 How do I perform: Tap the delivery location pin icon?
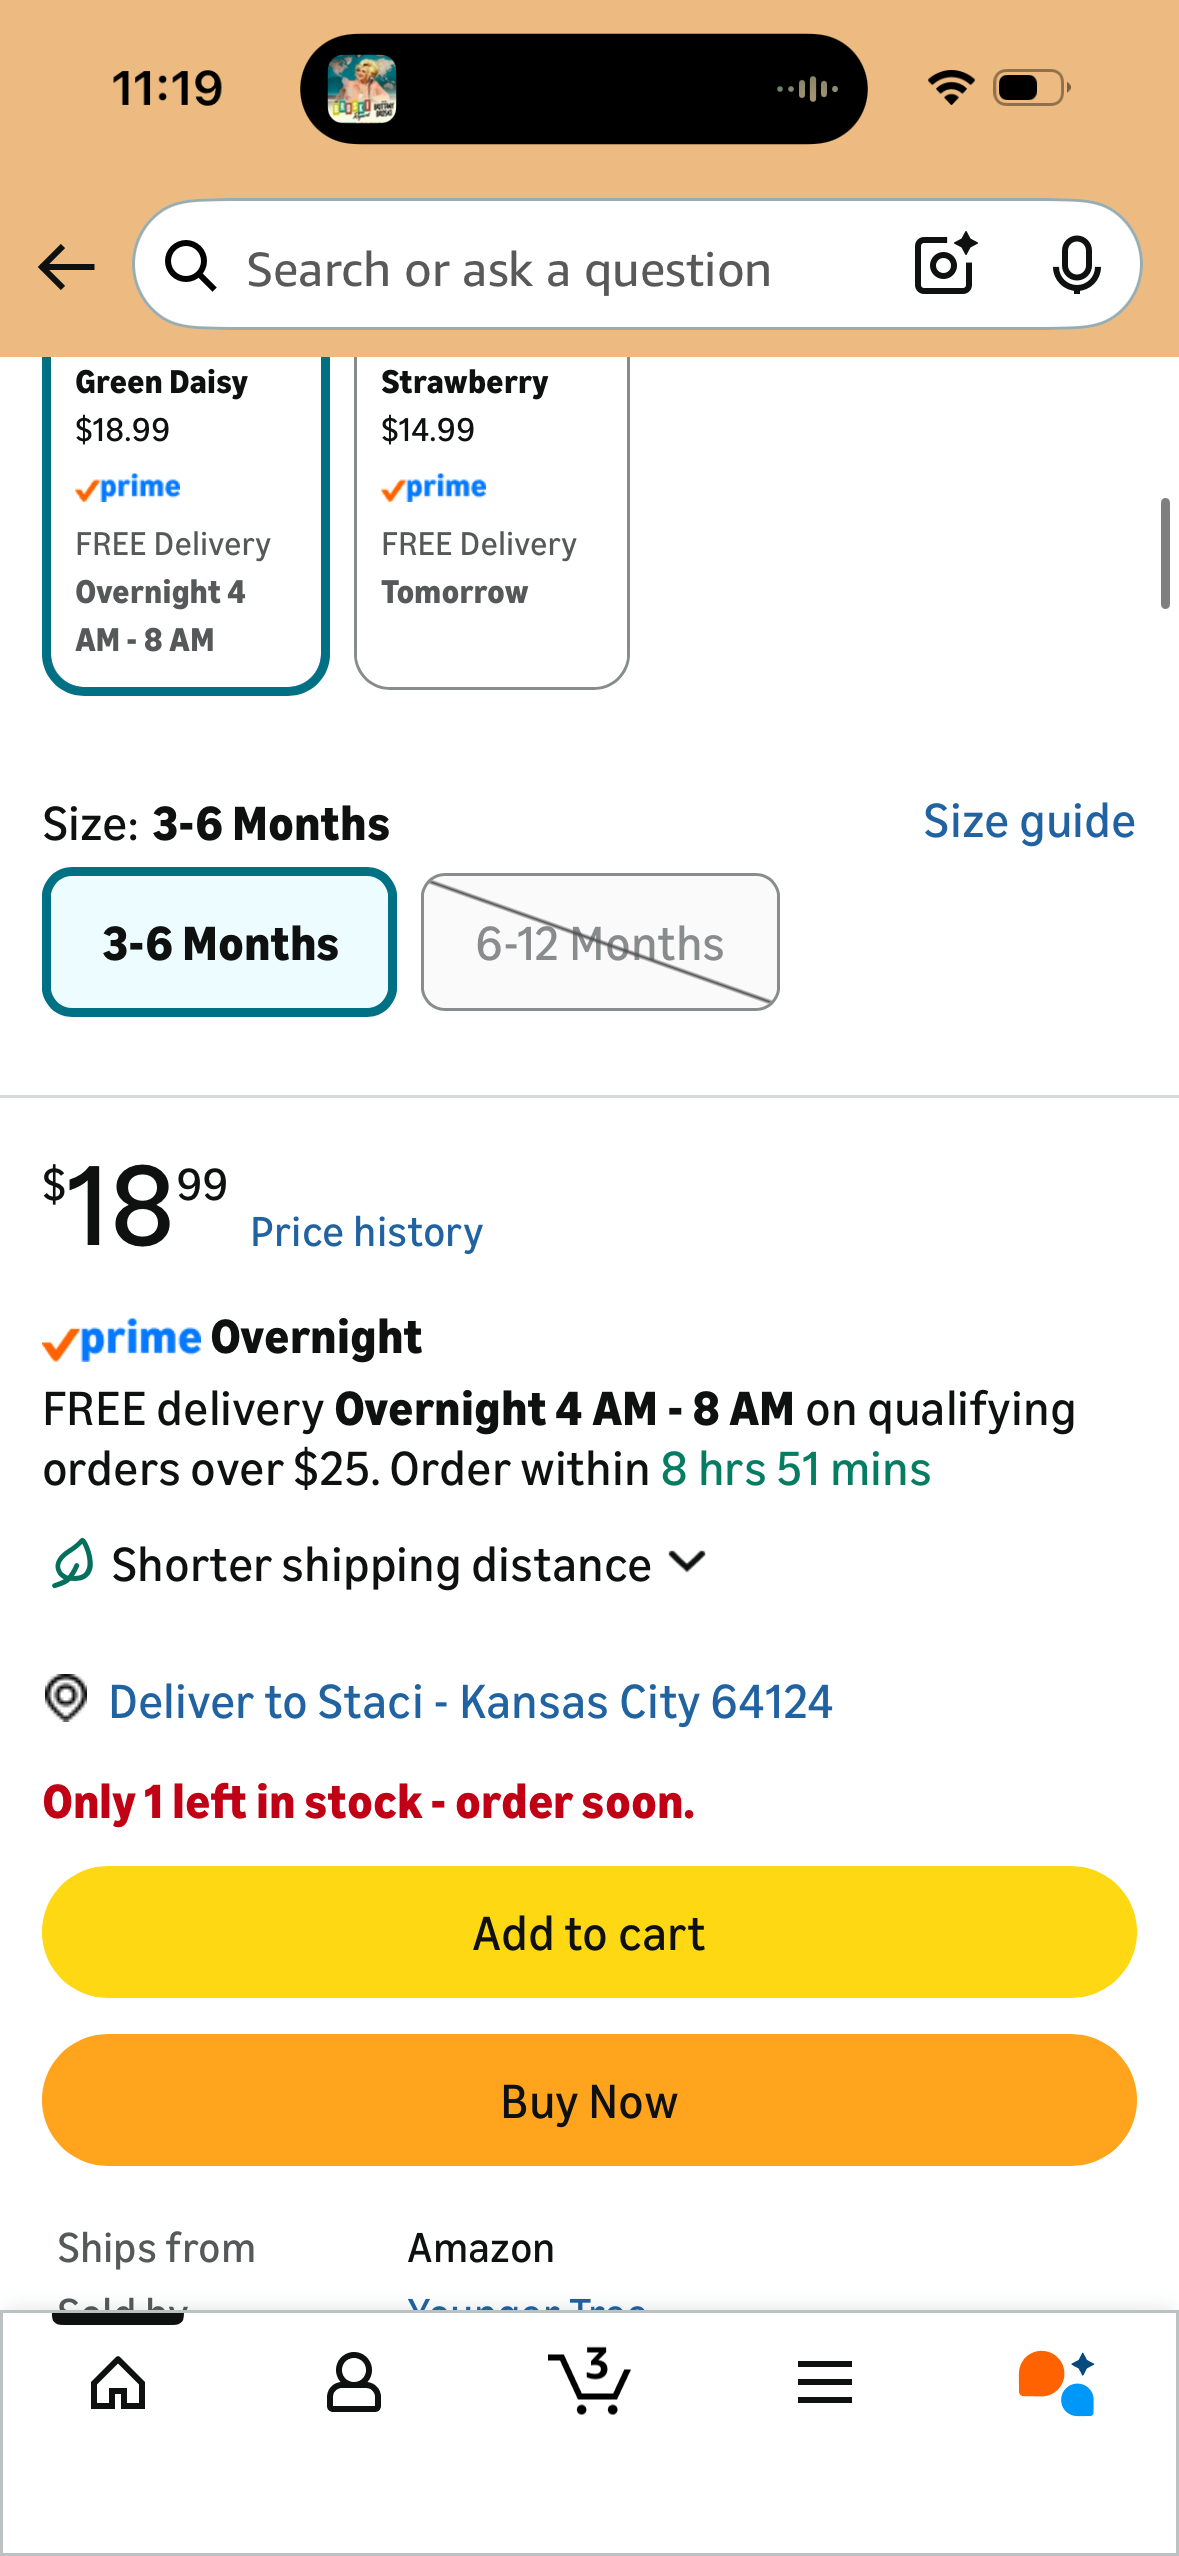pos(66,1699)
